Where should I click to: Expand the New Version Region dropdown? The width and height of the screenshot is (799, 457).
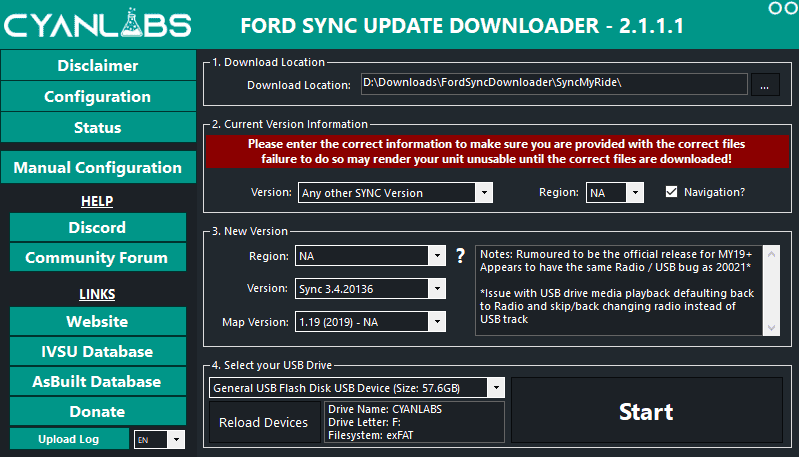(x=370, y=256)
